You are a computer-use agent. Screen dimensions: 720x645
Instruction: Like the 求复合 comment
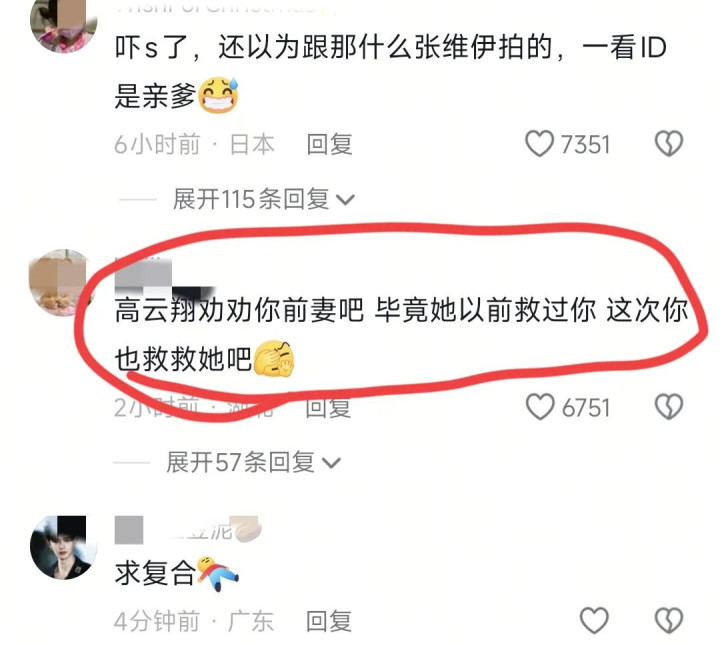click(595, 620)
